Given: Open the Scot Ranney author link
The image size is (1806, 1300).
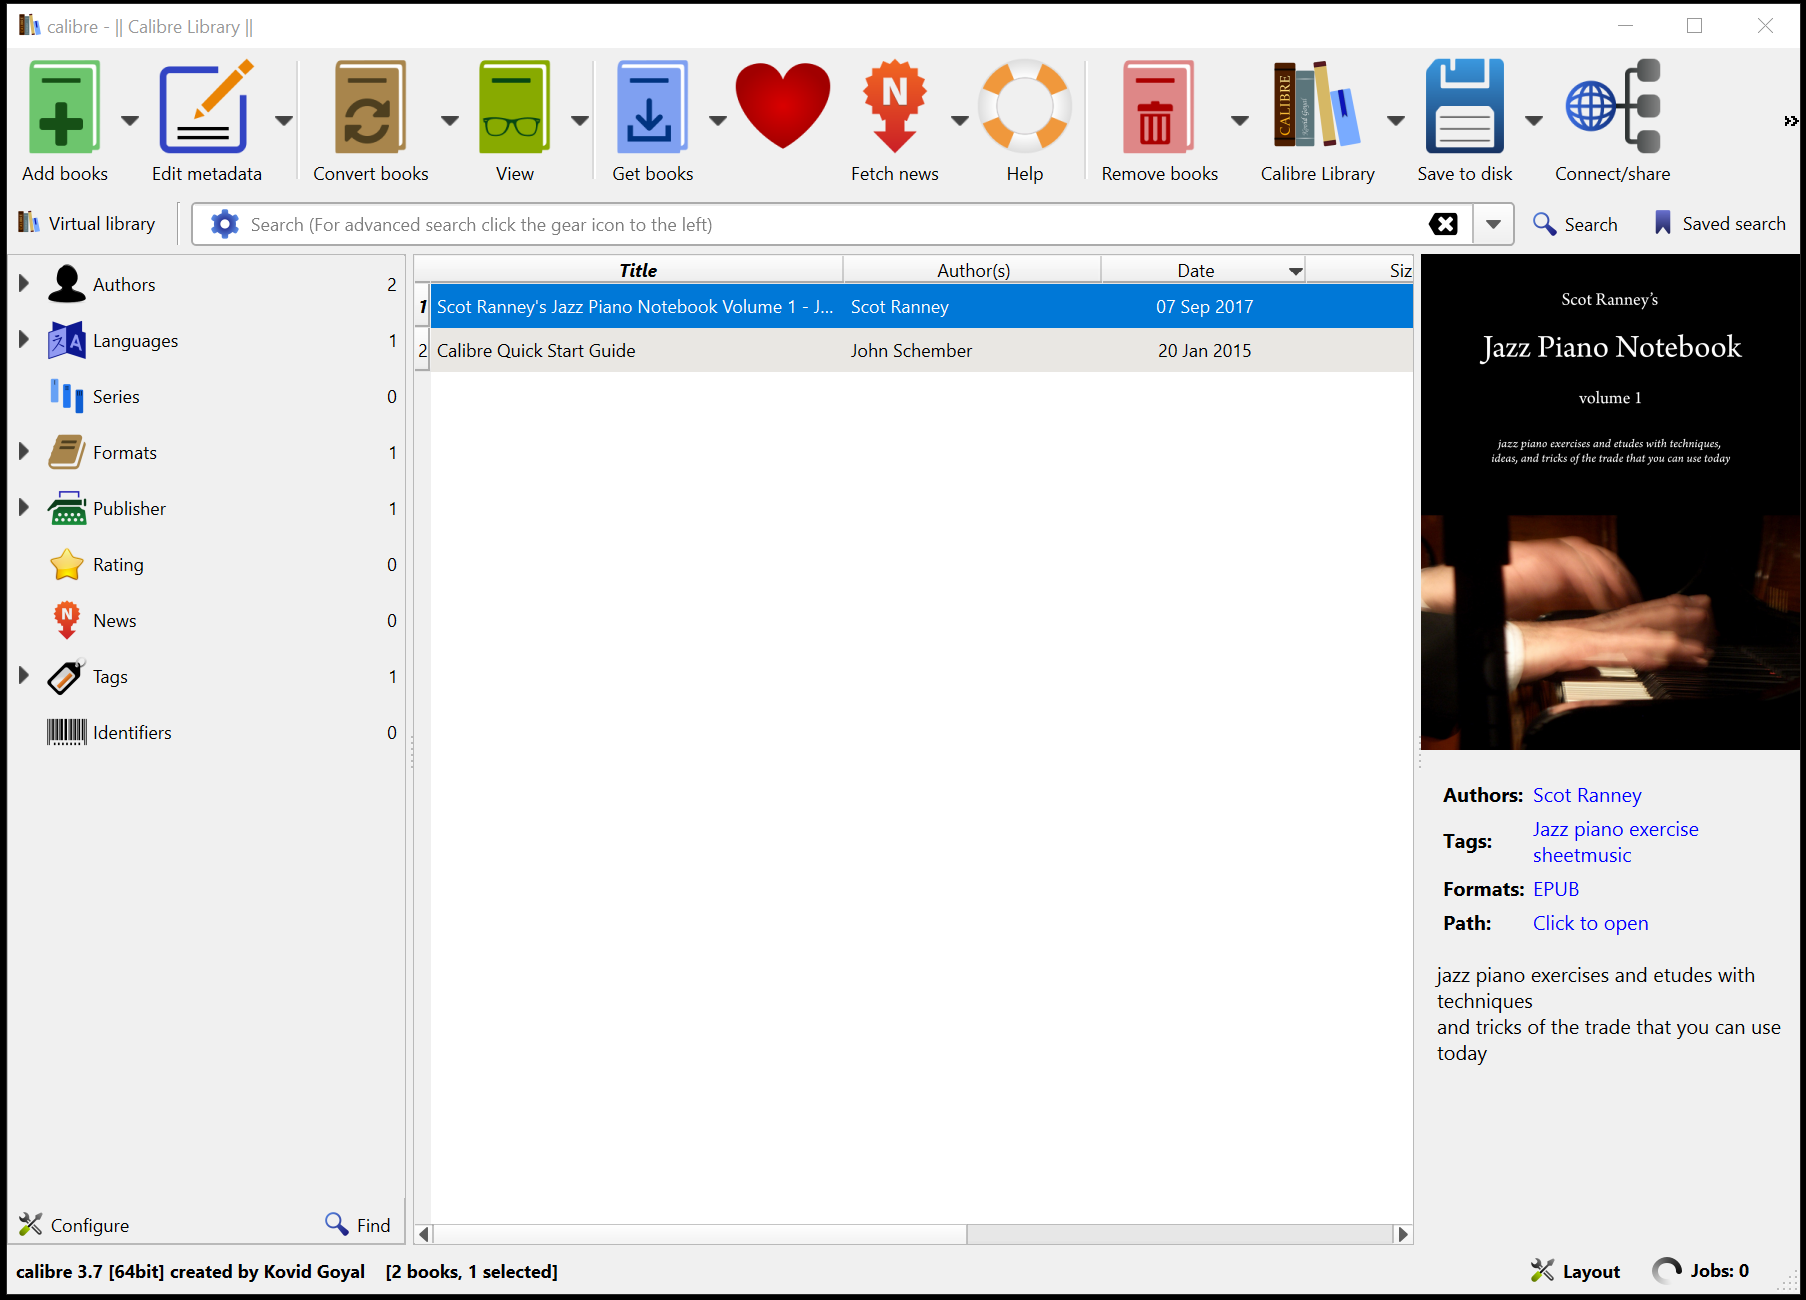Looking at the screenshot, I should pos(1586,795).
